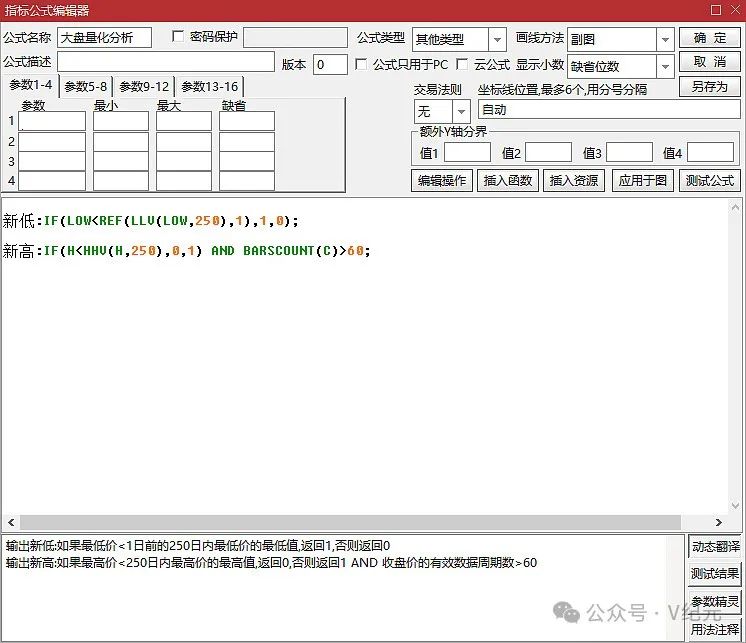Screen dimensions: 746x643
Task: Click the 用法注释 usage notes button
Action: 715,629
